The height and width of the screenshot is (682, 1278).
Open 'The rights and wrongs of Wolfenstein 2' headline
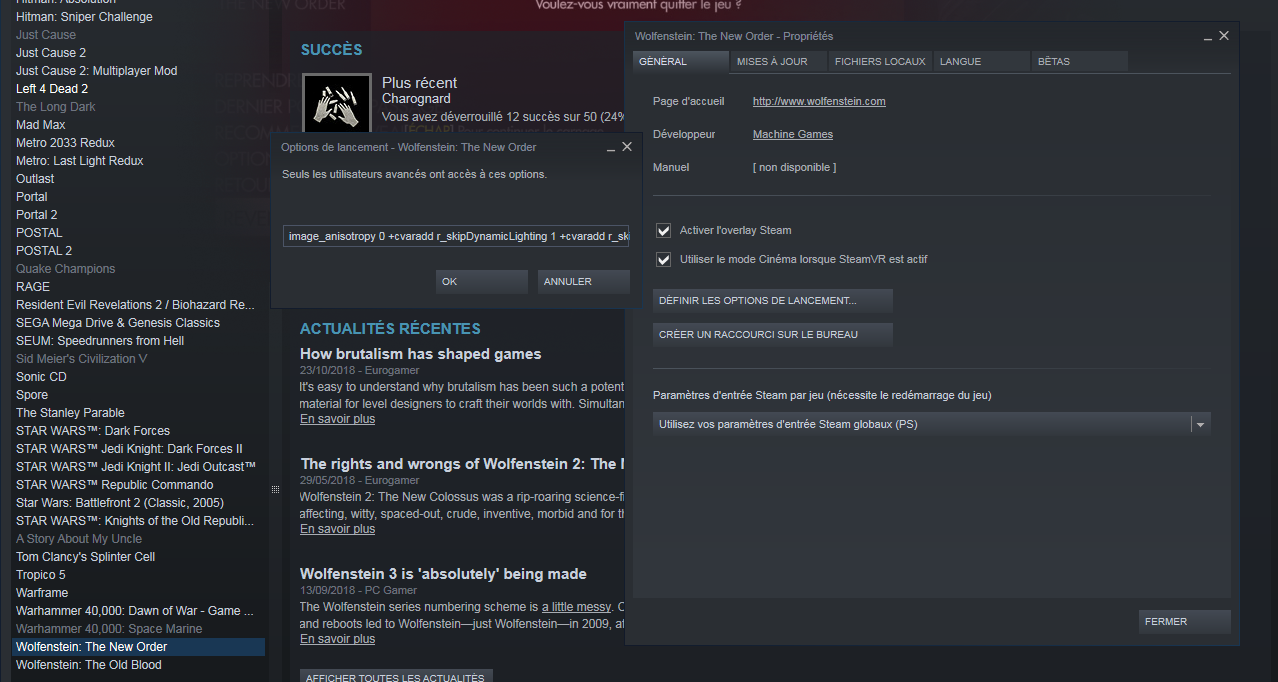point(463,464)
